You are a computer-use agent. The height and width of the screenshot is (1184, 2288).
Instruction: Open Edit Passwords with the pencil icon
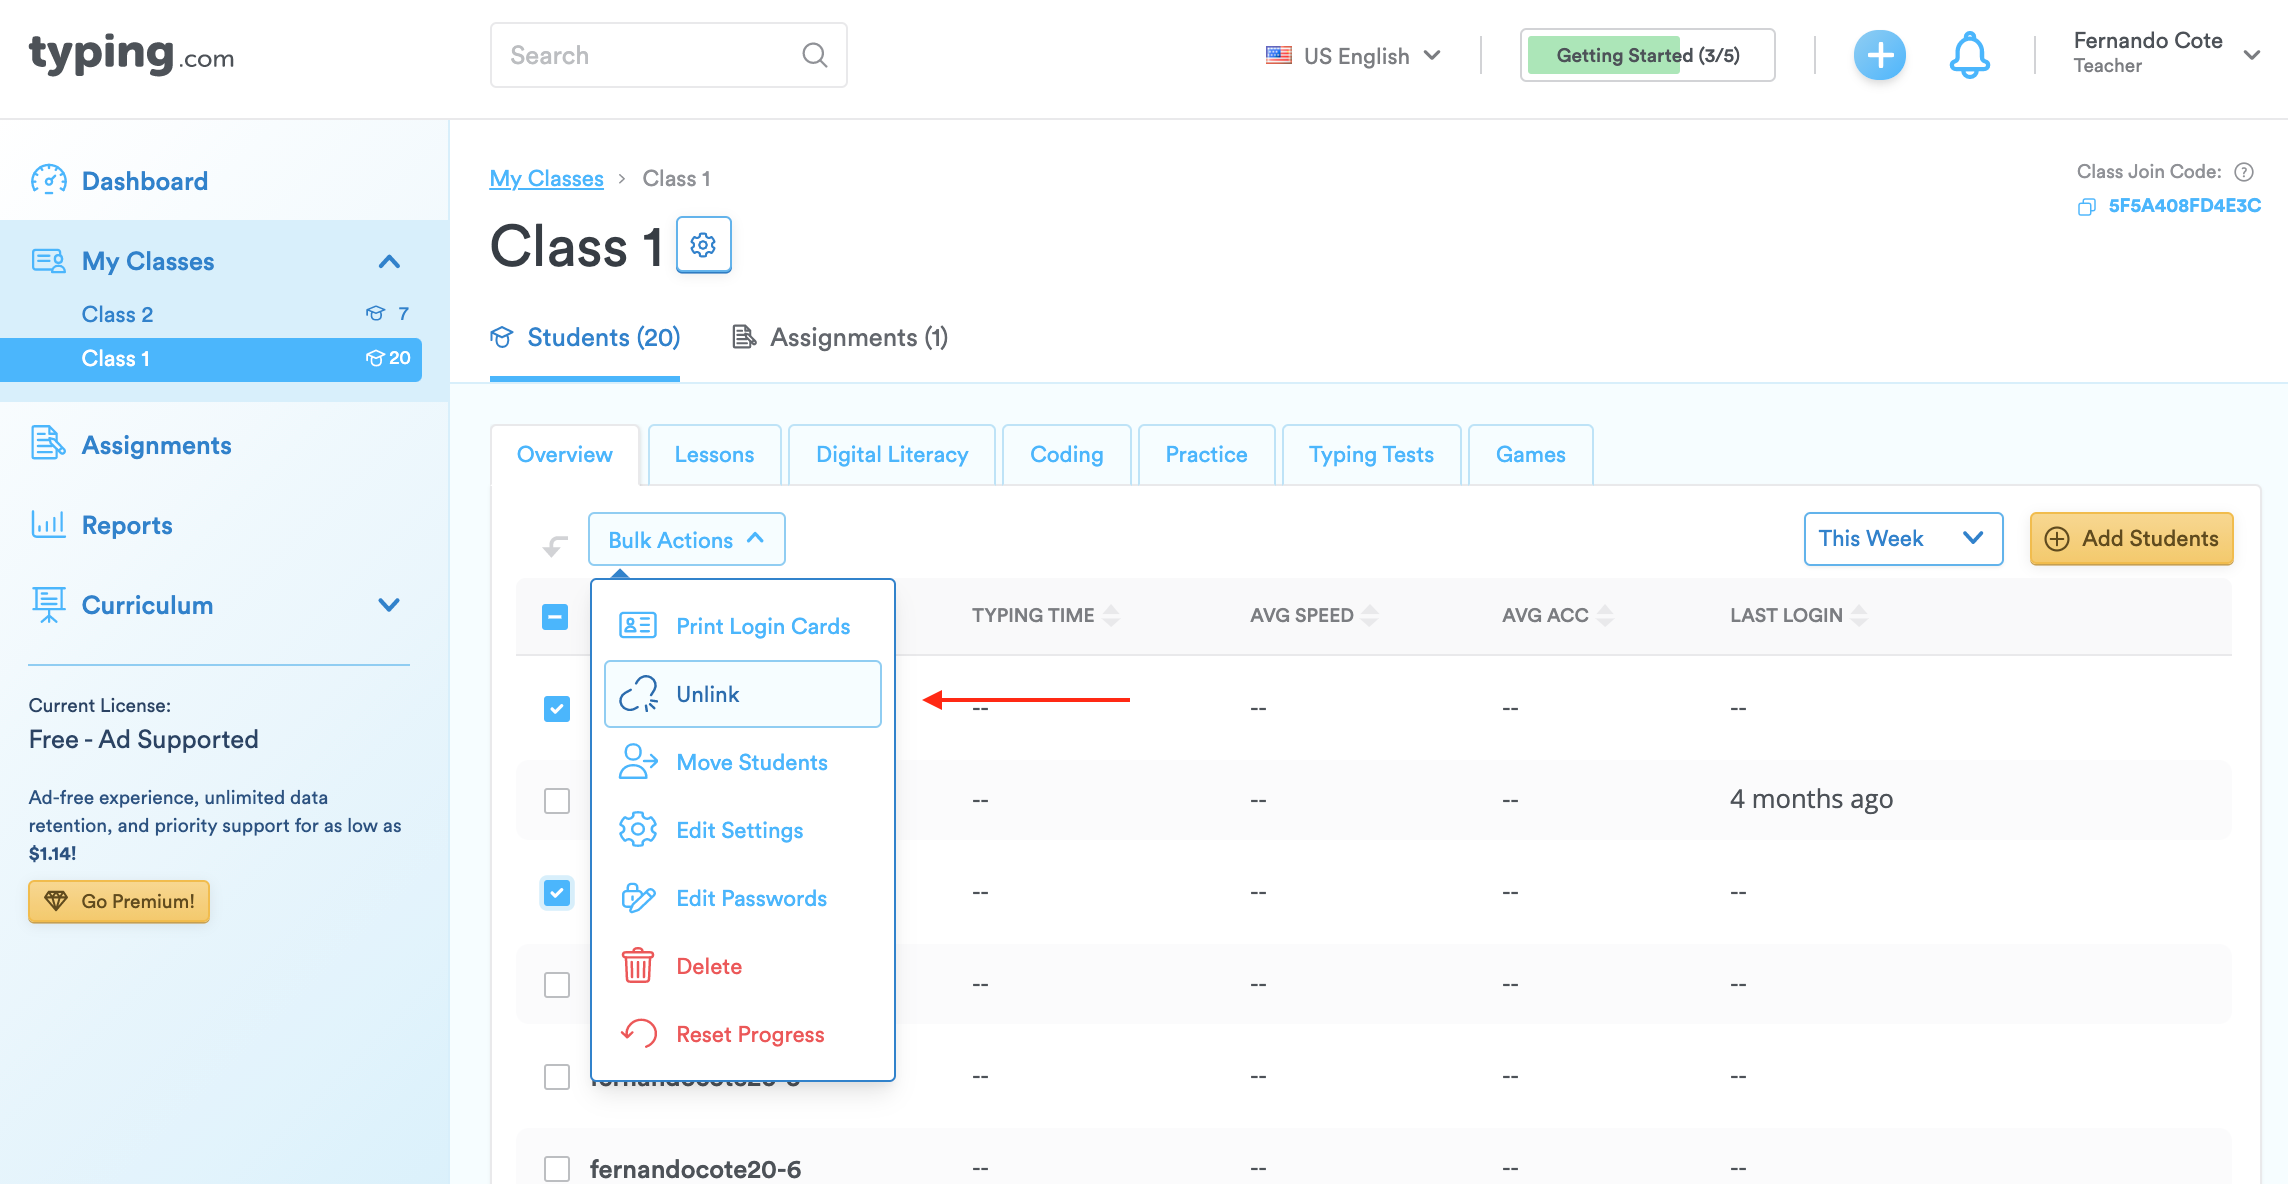(x=638, y=897)
